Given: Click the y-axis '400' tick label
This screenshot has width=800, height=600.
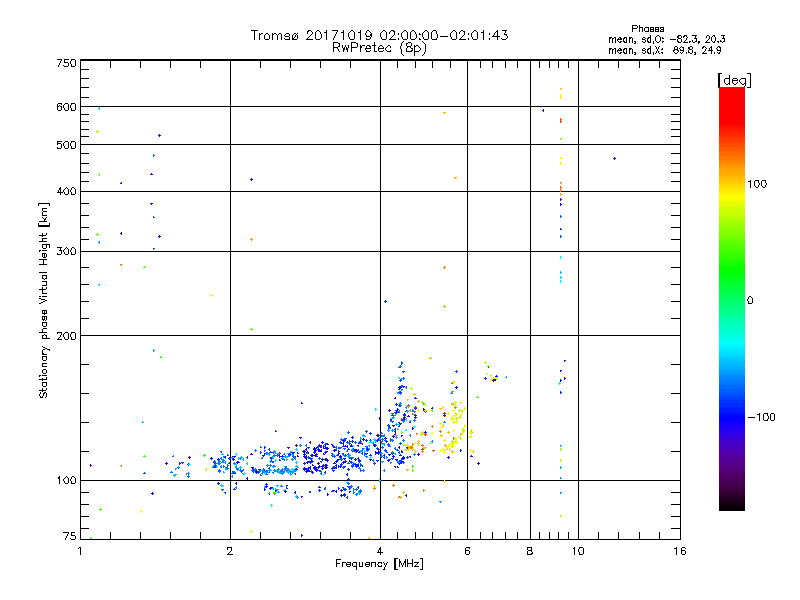Looking at the screenshot, I should (66, 191).
